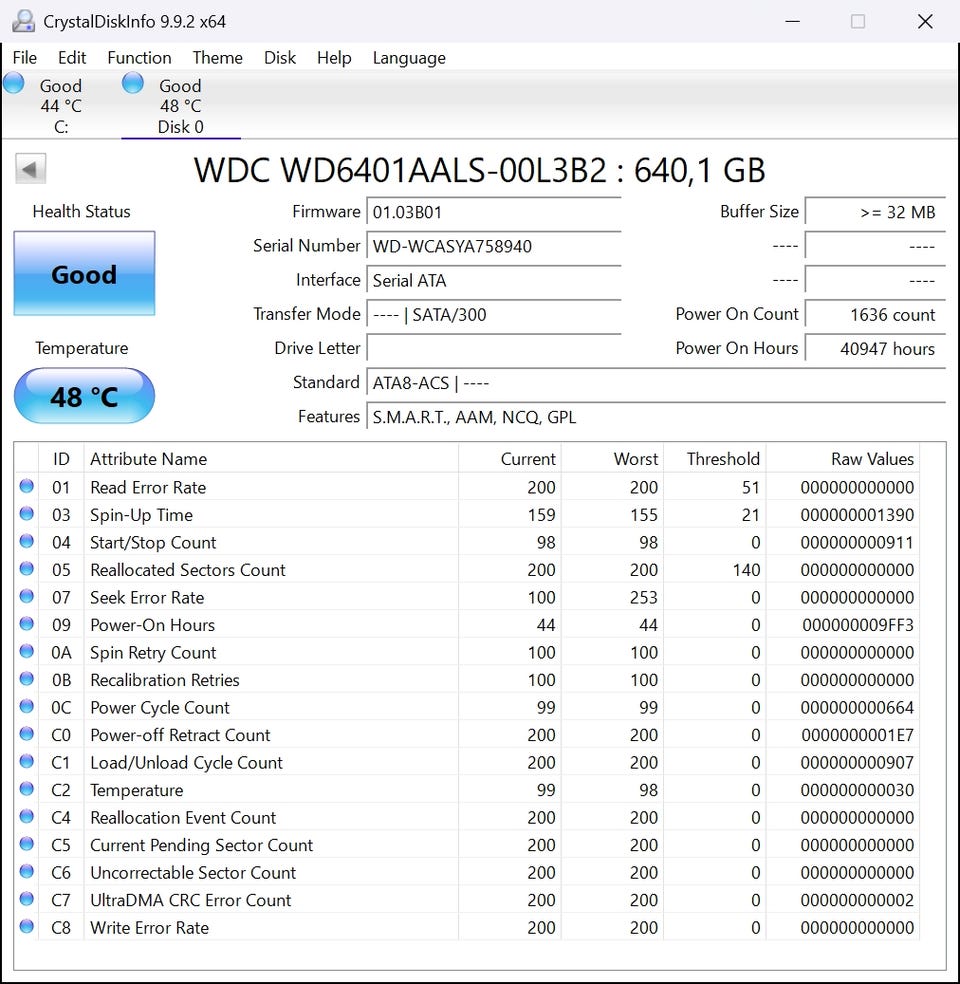This screenshot has height=984, width=960.
Task: Click the CrystalDiskInfo app icon in title bar
Action: (23, 21)
